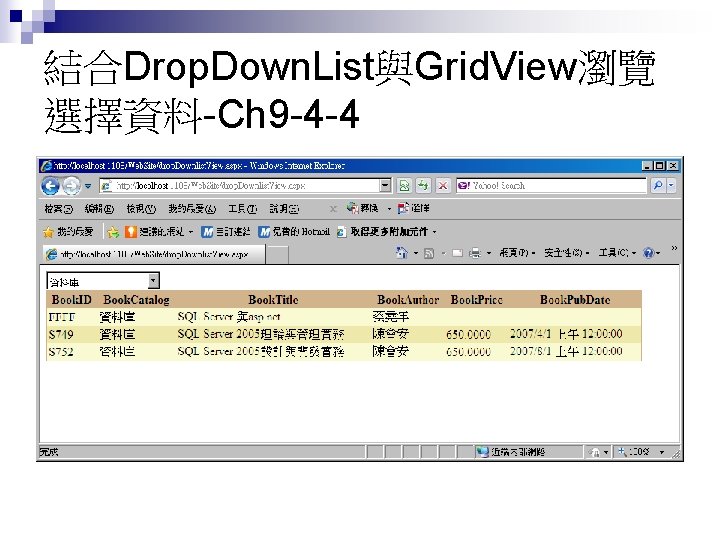The image size is (720, 540).
Task: Click the read mail envelope icon
Action: click(x=457, y=253)
